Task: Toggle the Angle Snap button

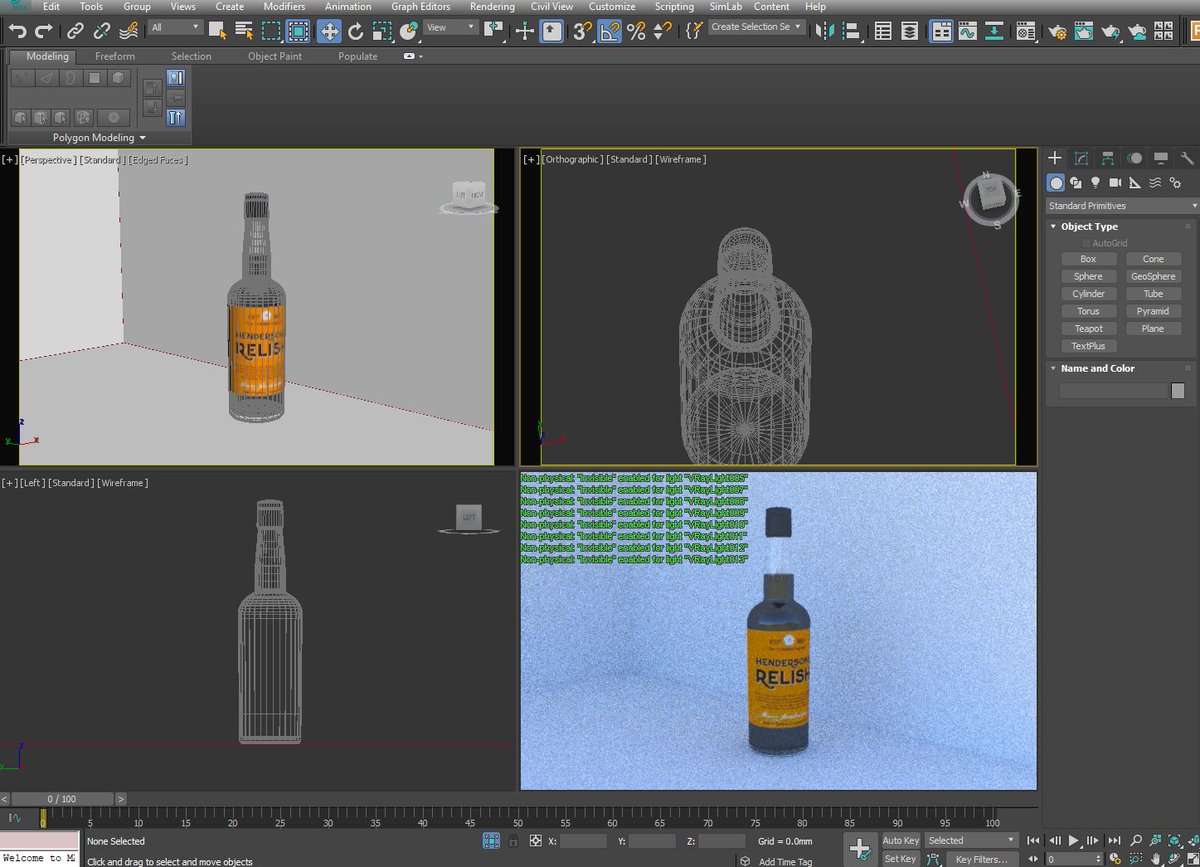Action: pyautogui.click(x=609, y=31)
